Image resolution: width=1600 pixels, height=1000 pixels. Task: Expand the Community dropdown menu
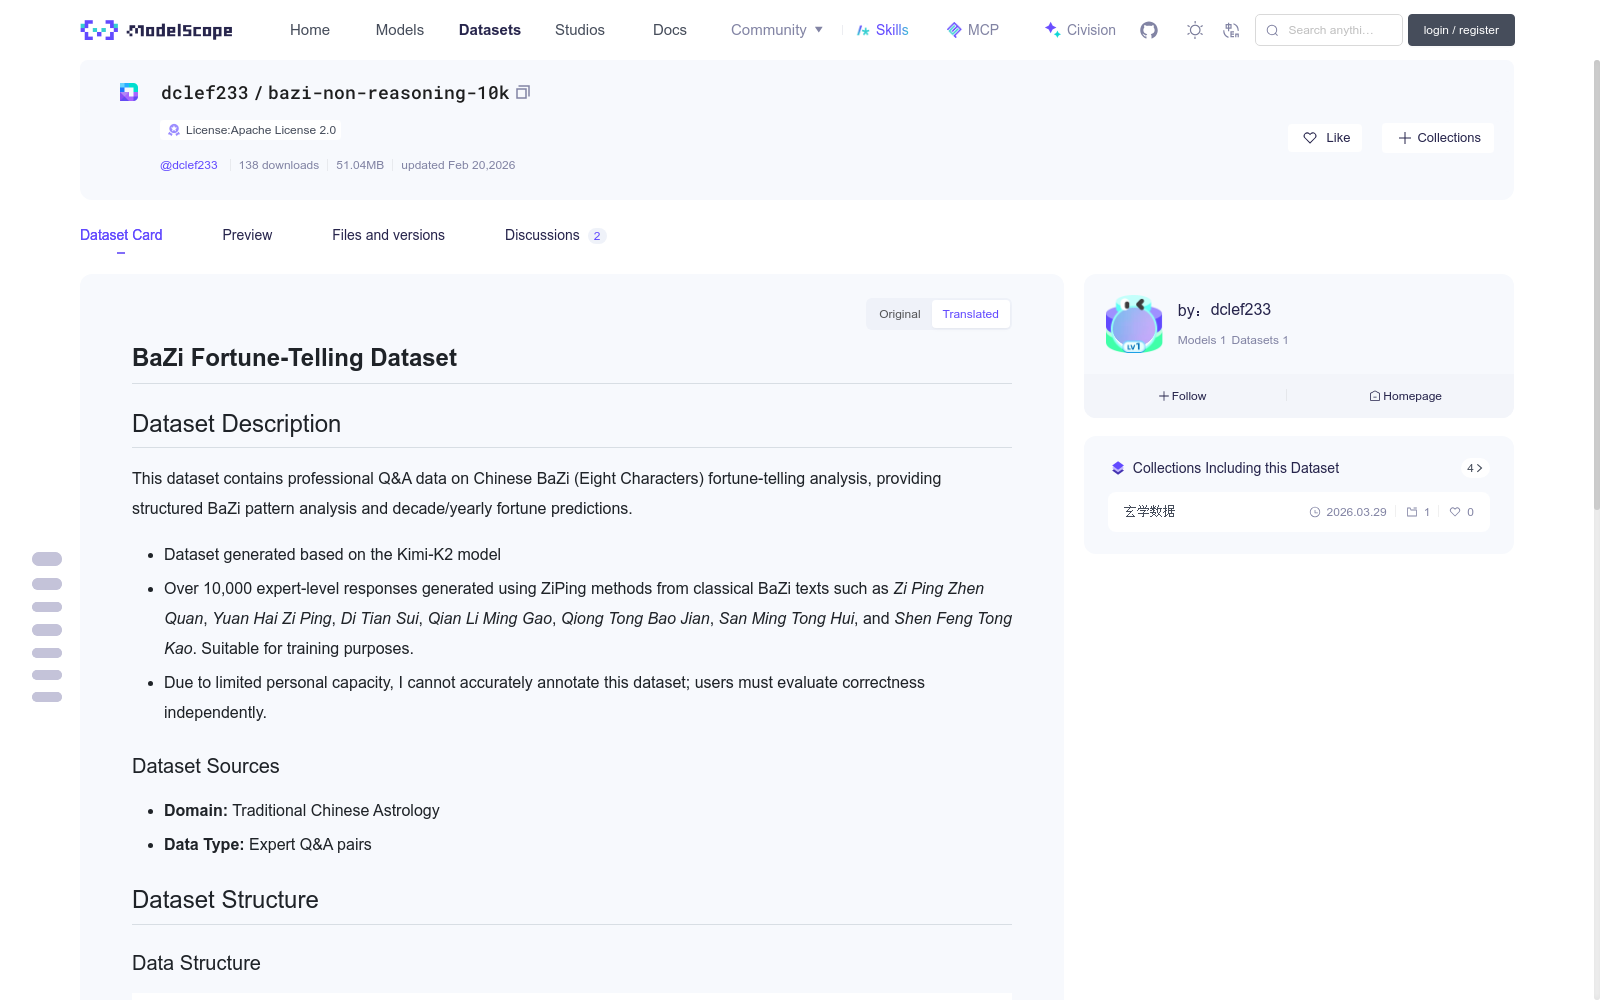(776, 30)
